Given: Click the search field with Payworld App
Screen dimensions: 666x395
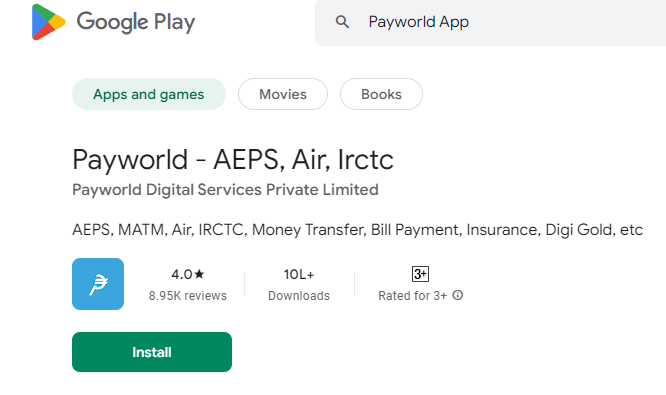Looking at the screenshot, I should [x=491, y=22].
